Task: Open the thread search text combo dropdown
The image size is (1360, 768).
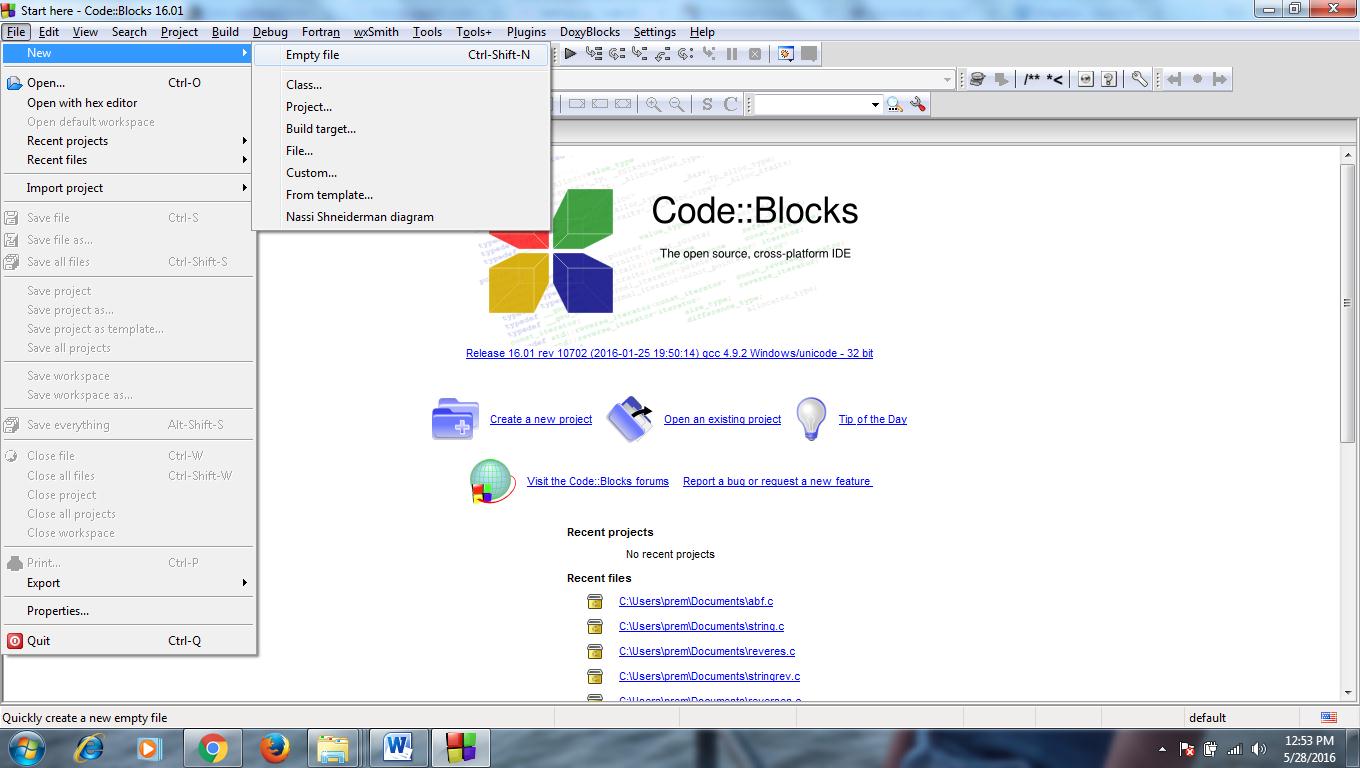Action: 874,104
